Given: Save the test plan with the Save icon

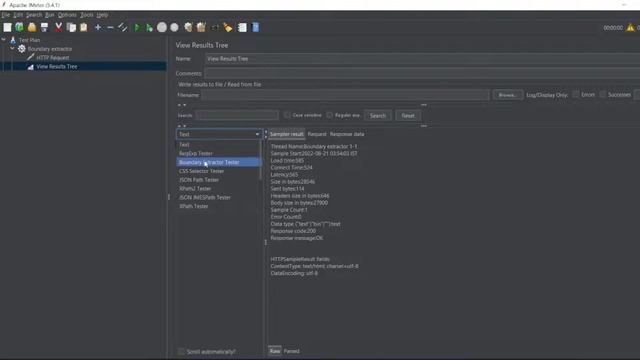Looking at the screenshot, I should pyautogui.click(x=44, y=27).
